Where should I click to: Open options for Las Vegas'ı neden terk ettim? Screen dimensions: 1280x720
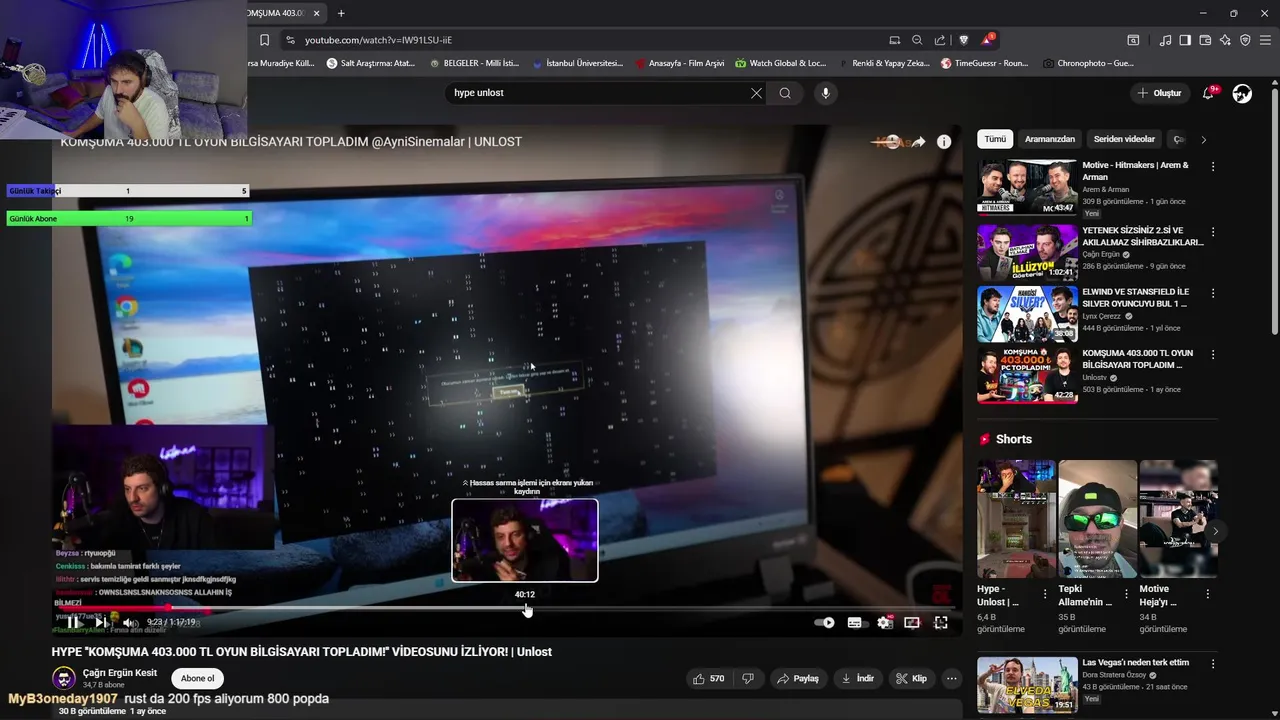[1213, 663]
